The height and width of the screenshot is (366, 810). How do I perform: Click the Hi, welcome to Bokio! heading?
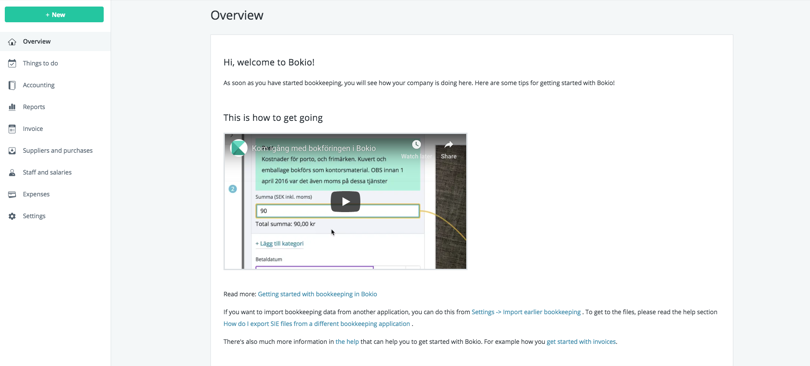coord(269,62)
